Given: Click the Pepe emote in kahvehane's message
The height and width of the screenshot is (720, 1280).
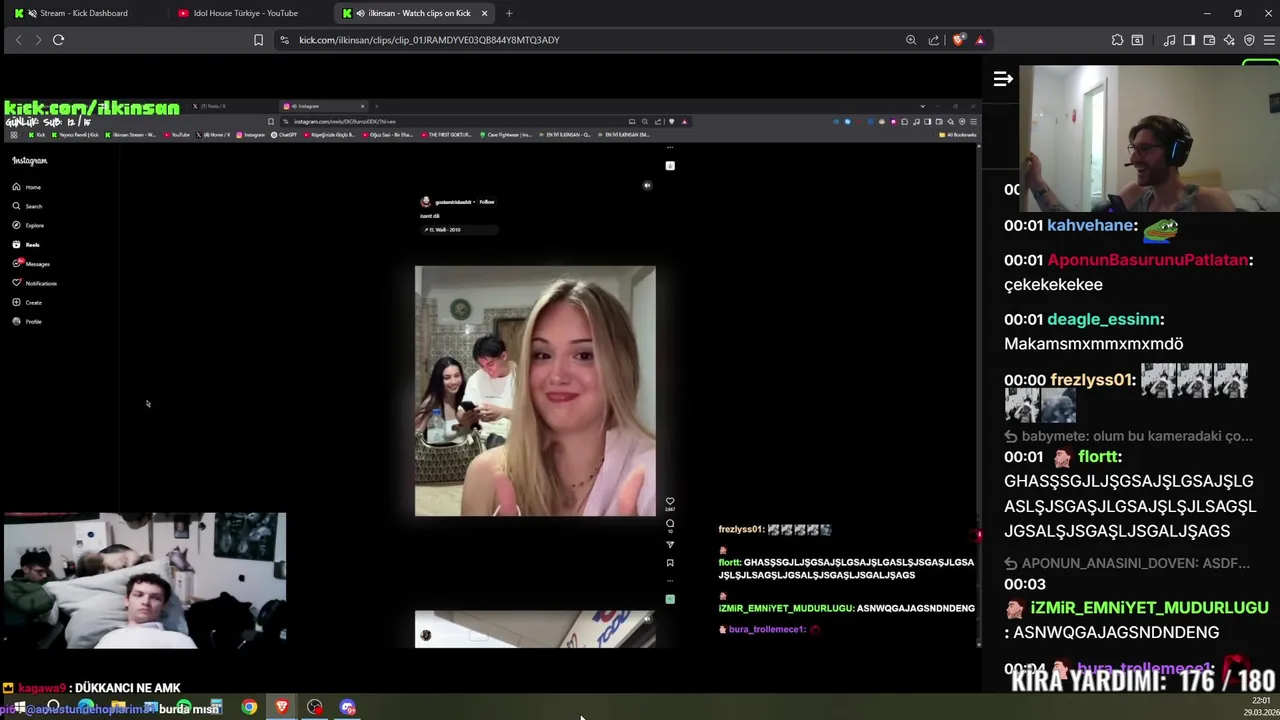Looking at the screenshot, I should pos(1161,228).
